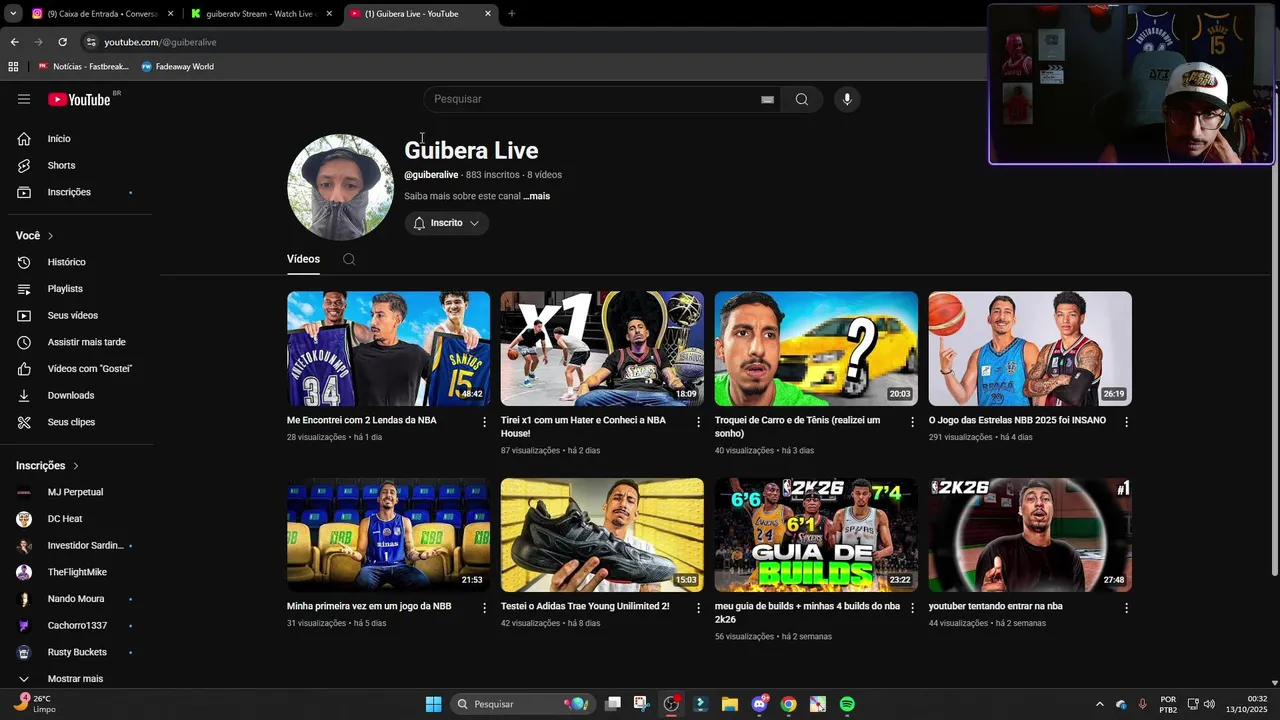Select the Vídeos channel tab

pos(304,259)
